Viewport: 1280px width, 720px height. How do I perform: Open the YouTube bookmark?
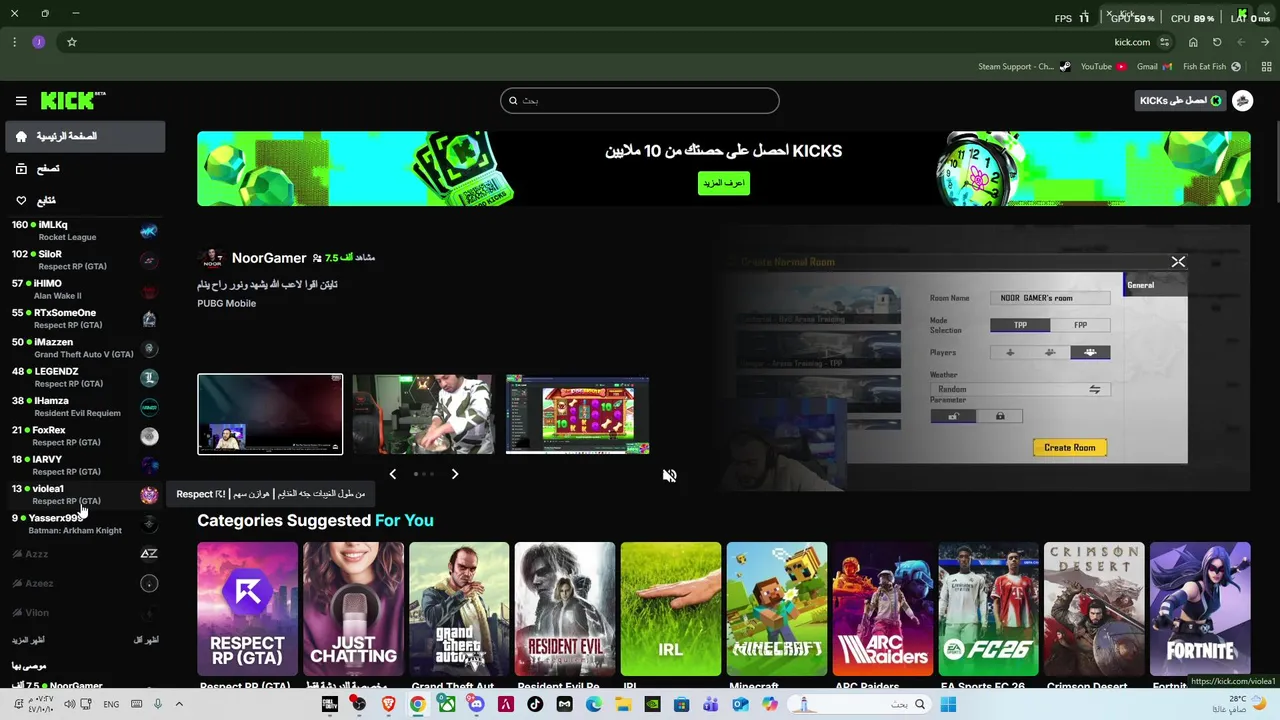tap(1103, 67)
